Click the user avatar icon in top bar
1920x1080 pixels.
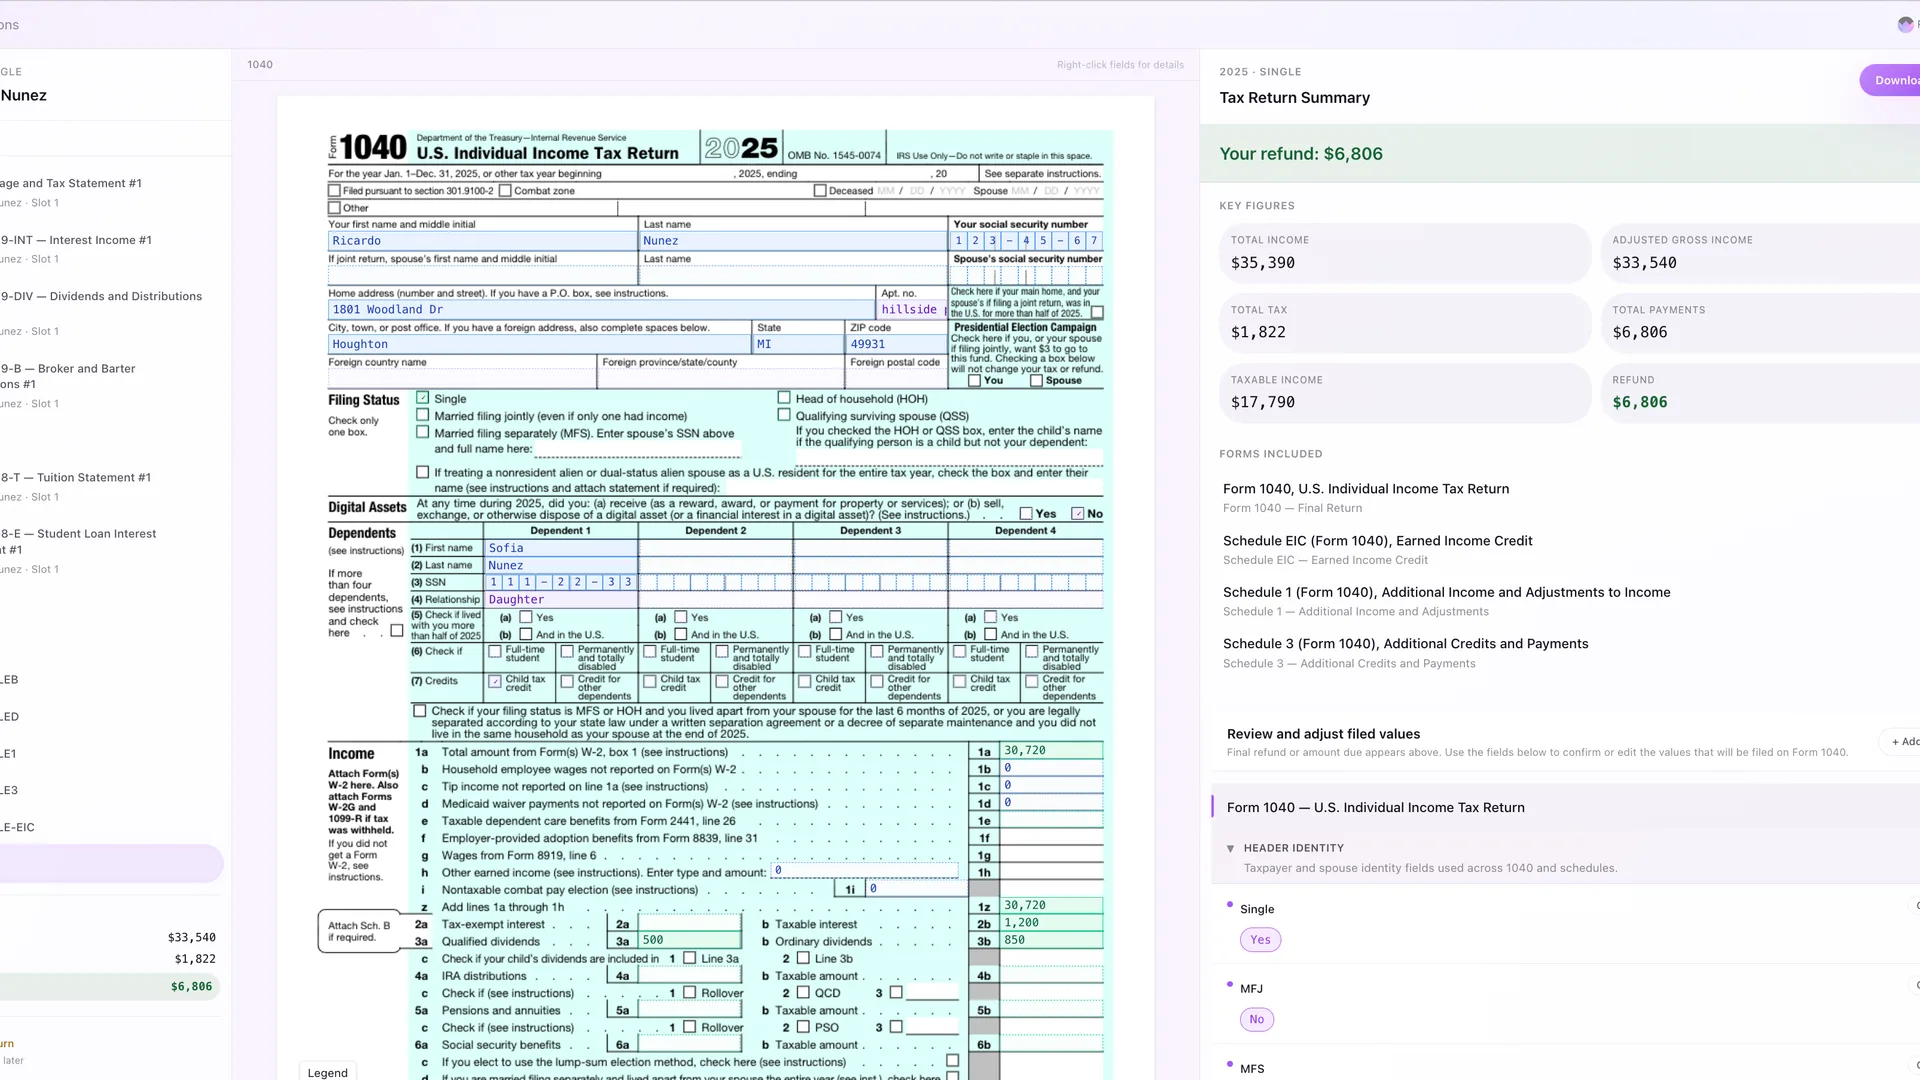1906,25
